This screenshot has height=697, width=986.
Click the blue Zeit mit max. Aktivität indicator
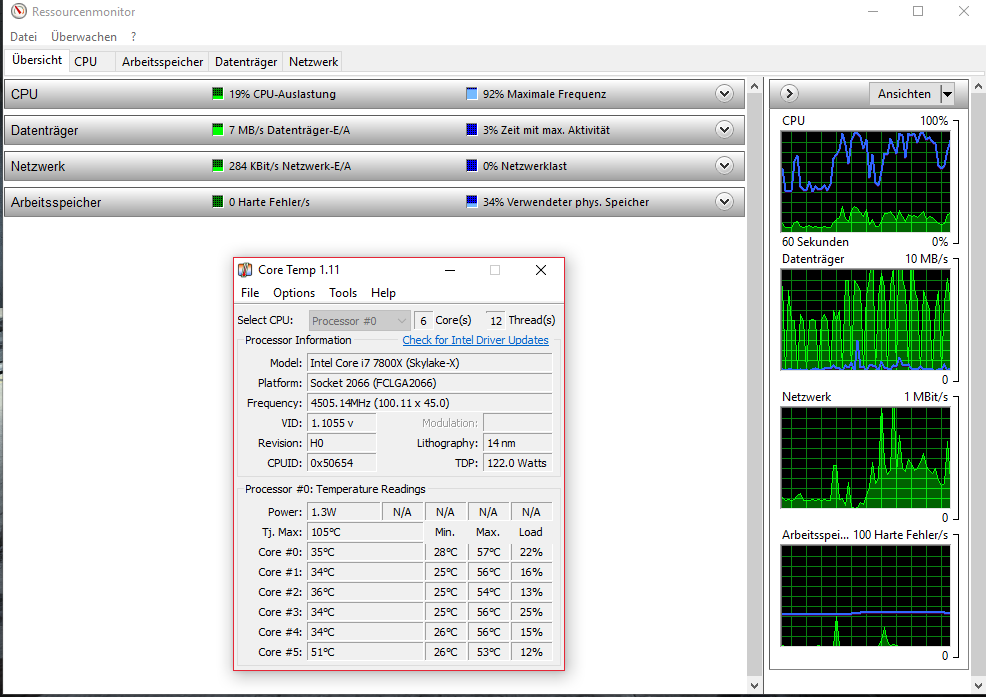[472, 130]
